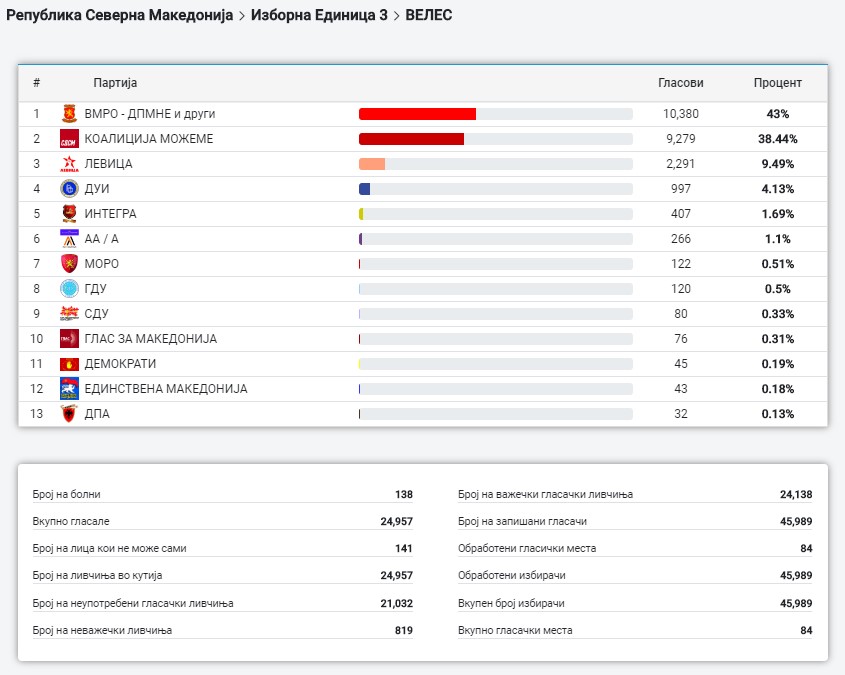This screenshot has width=845, height=675.
Task: Click the ДПА party emblem
Action: click(x=69, y=414)
